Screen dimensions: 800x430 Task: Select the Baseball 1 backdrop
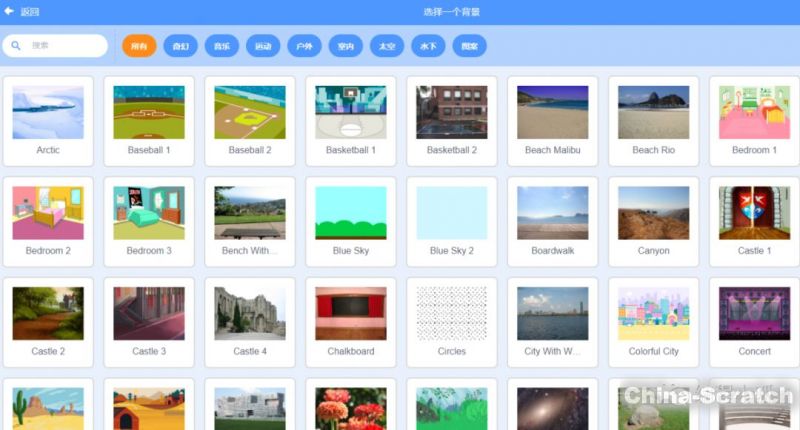(x=149, y=120)
